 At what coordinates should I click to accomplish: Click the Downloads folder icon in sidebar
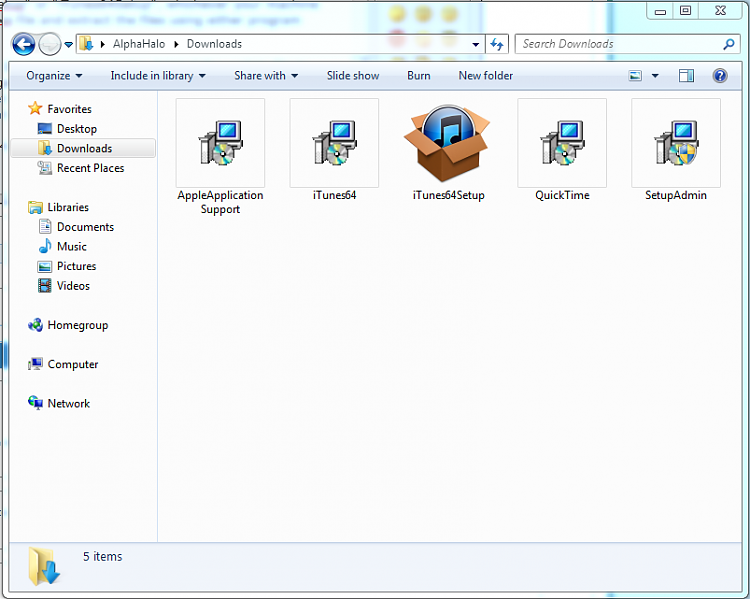(44, 148)
